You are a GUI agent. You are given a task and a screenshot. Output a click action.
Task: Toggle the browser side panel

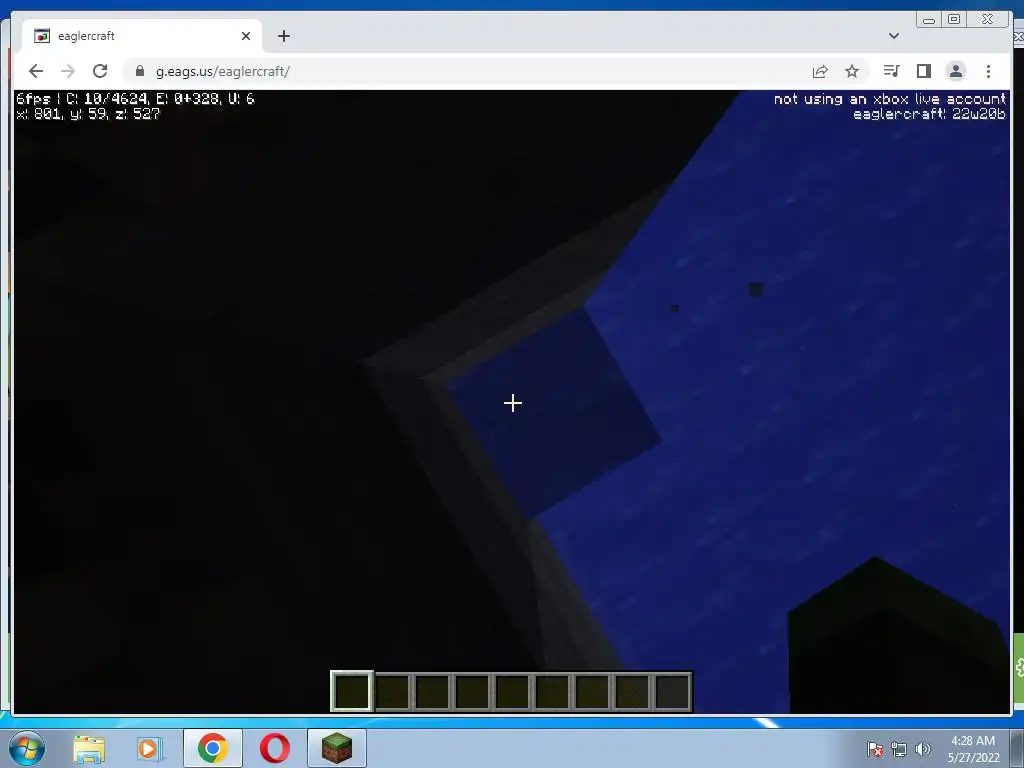click(x=923, y=71)
